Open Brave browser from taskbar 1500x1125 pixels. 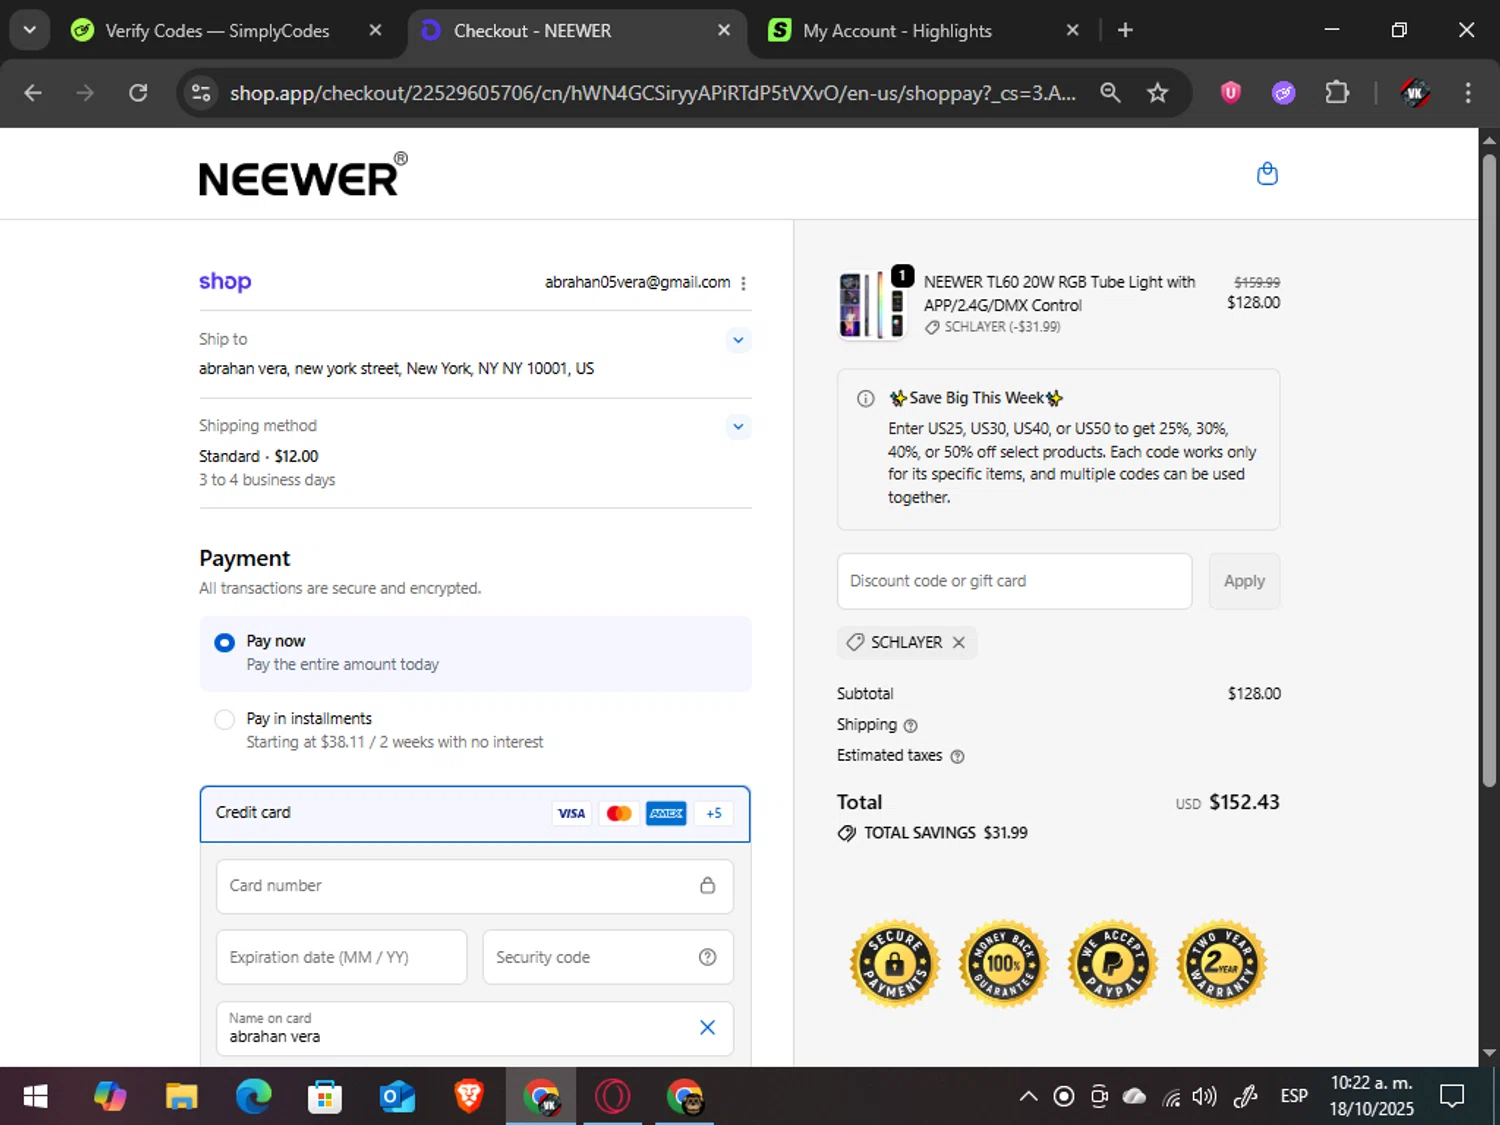click(469, 1097)
